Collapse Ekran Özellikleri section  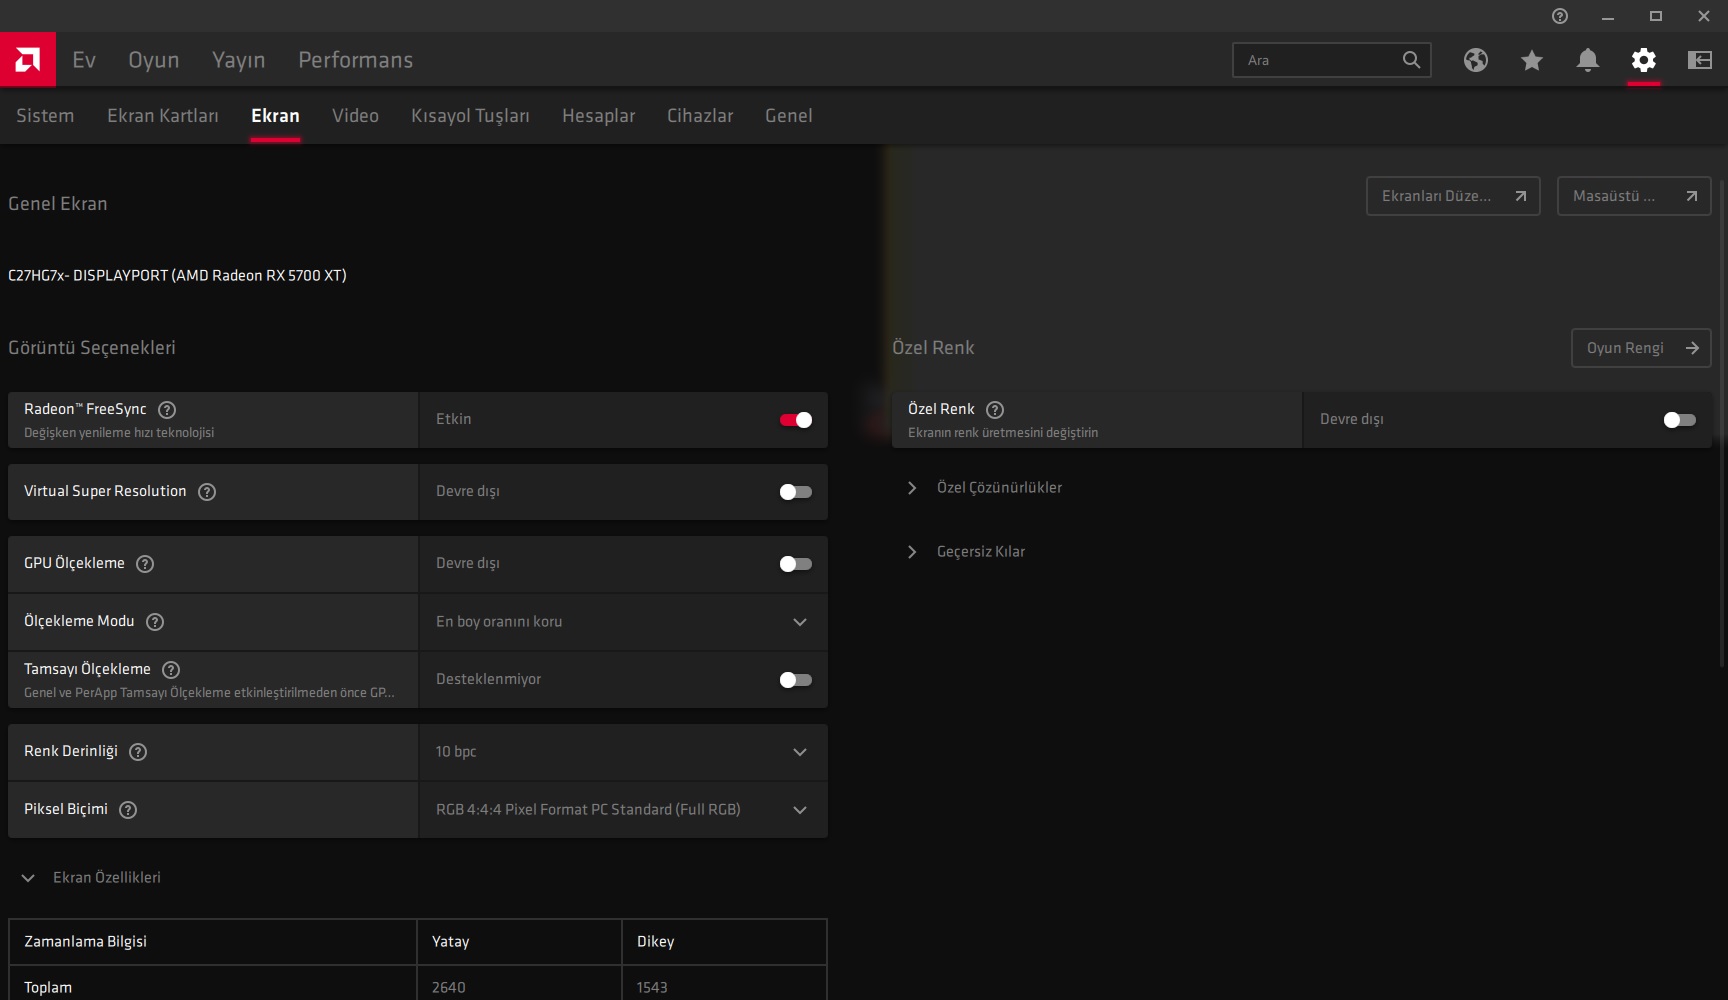[x=28, y=878]
